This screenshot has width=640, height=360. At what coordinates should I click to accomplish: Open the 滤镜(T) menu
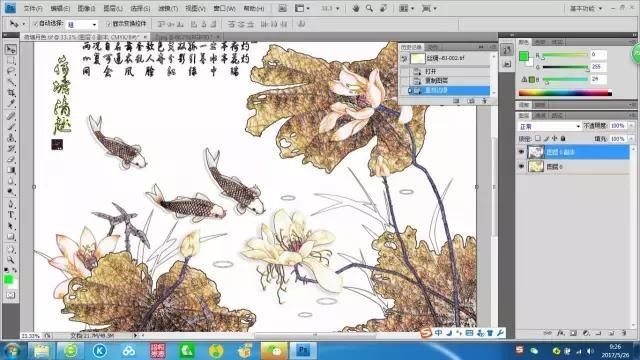point(168,8)
